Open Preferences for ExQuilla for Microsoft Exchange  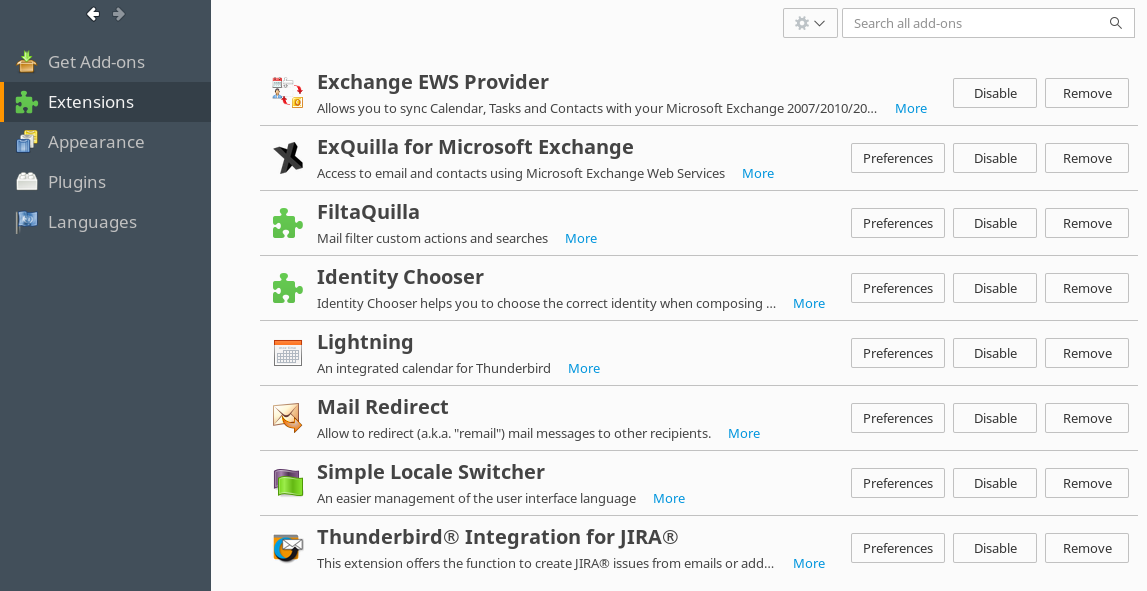[x=897, y=158]
